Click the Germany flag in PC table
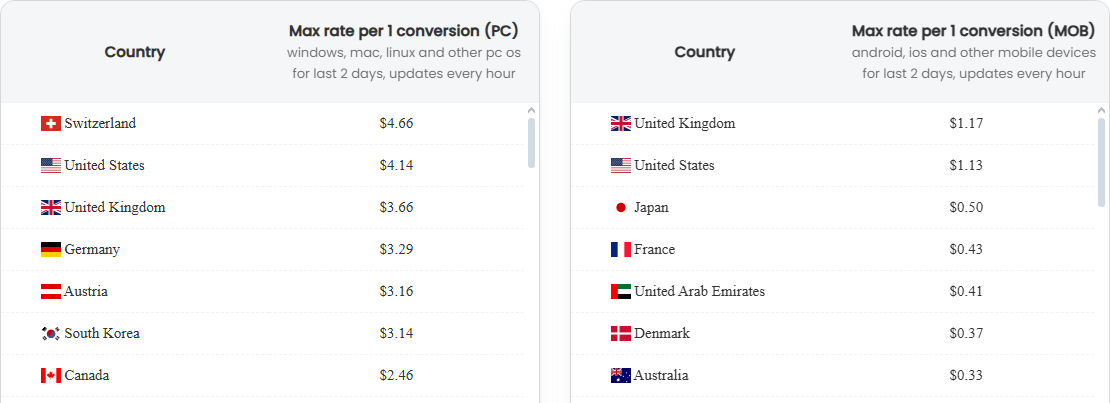Image resolution: width=1110 pixels, height=403 pixels. tap(51, 250)
